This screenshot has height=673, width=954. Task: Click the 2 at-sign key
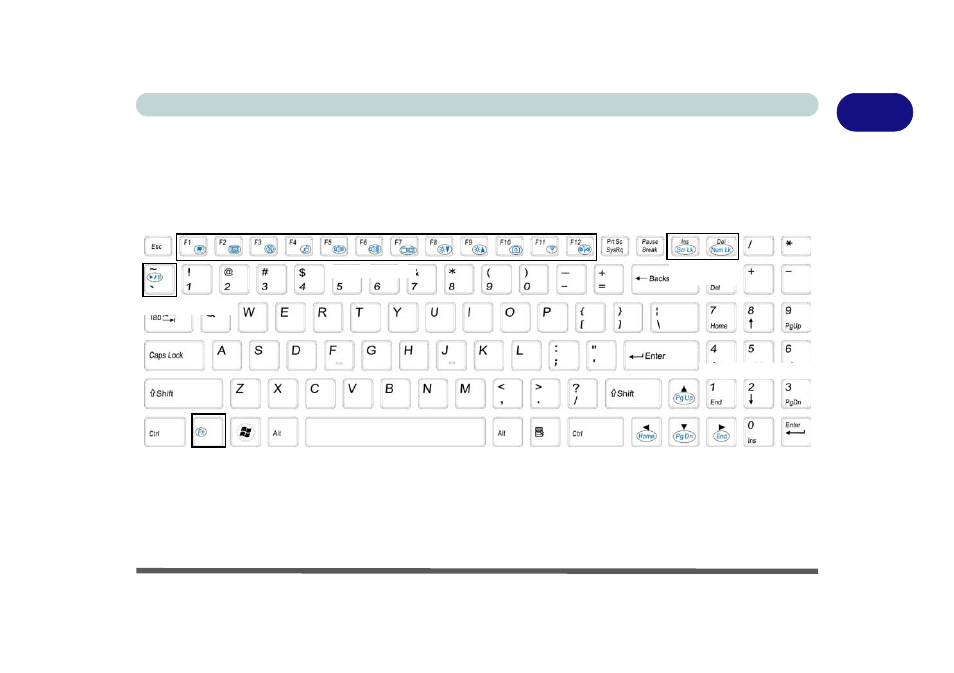pos(234,279)
